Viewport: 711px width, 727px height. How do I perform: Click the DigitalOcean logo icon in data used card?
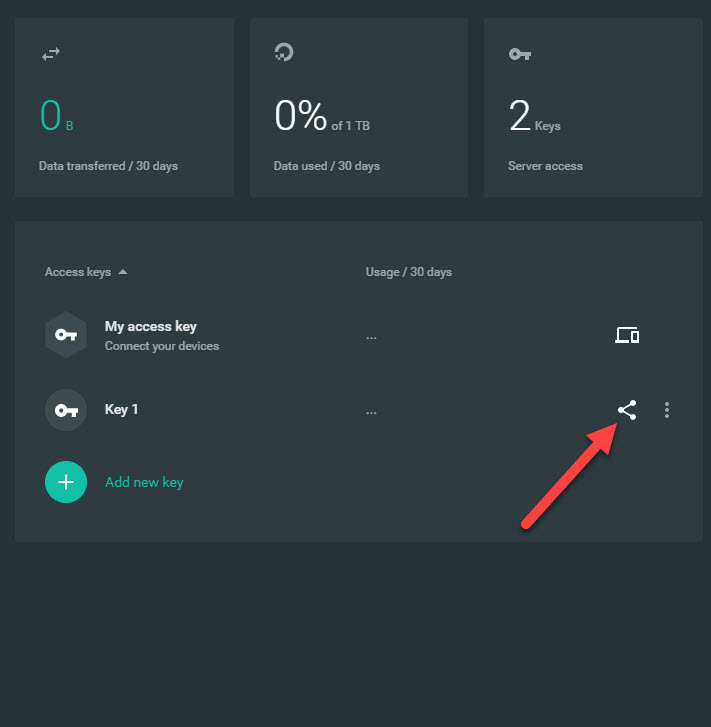(x=284, y=52)
